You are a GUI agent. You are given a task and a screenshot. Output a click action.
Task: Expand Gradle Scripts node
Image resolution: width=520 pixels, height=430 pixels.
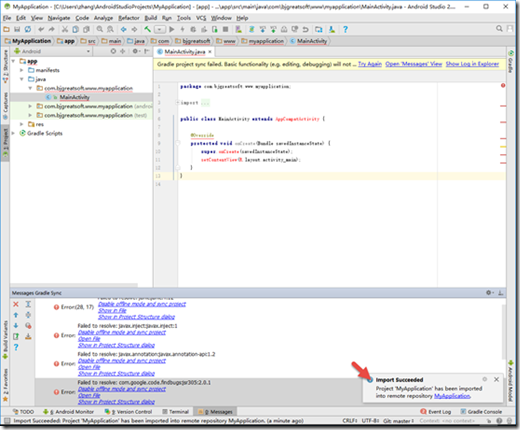(13, 133)
